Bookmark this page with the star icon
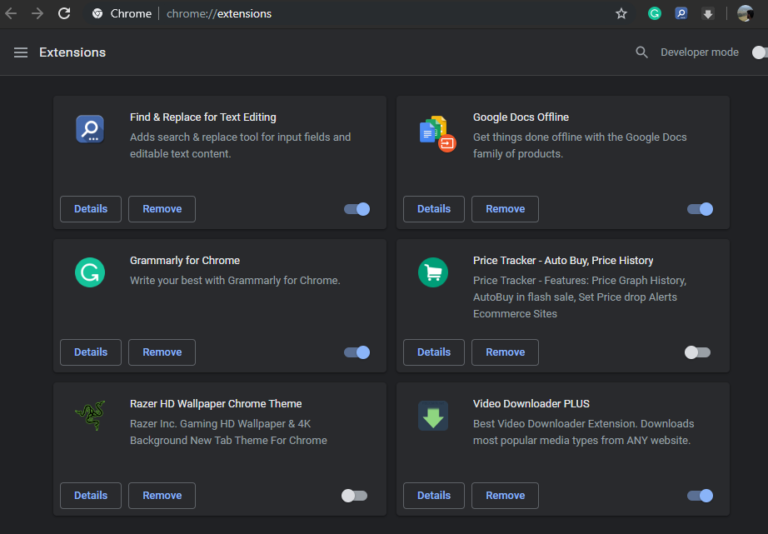The width and height of the screenshot is (768, 534). [x=621, y=14]
